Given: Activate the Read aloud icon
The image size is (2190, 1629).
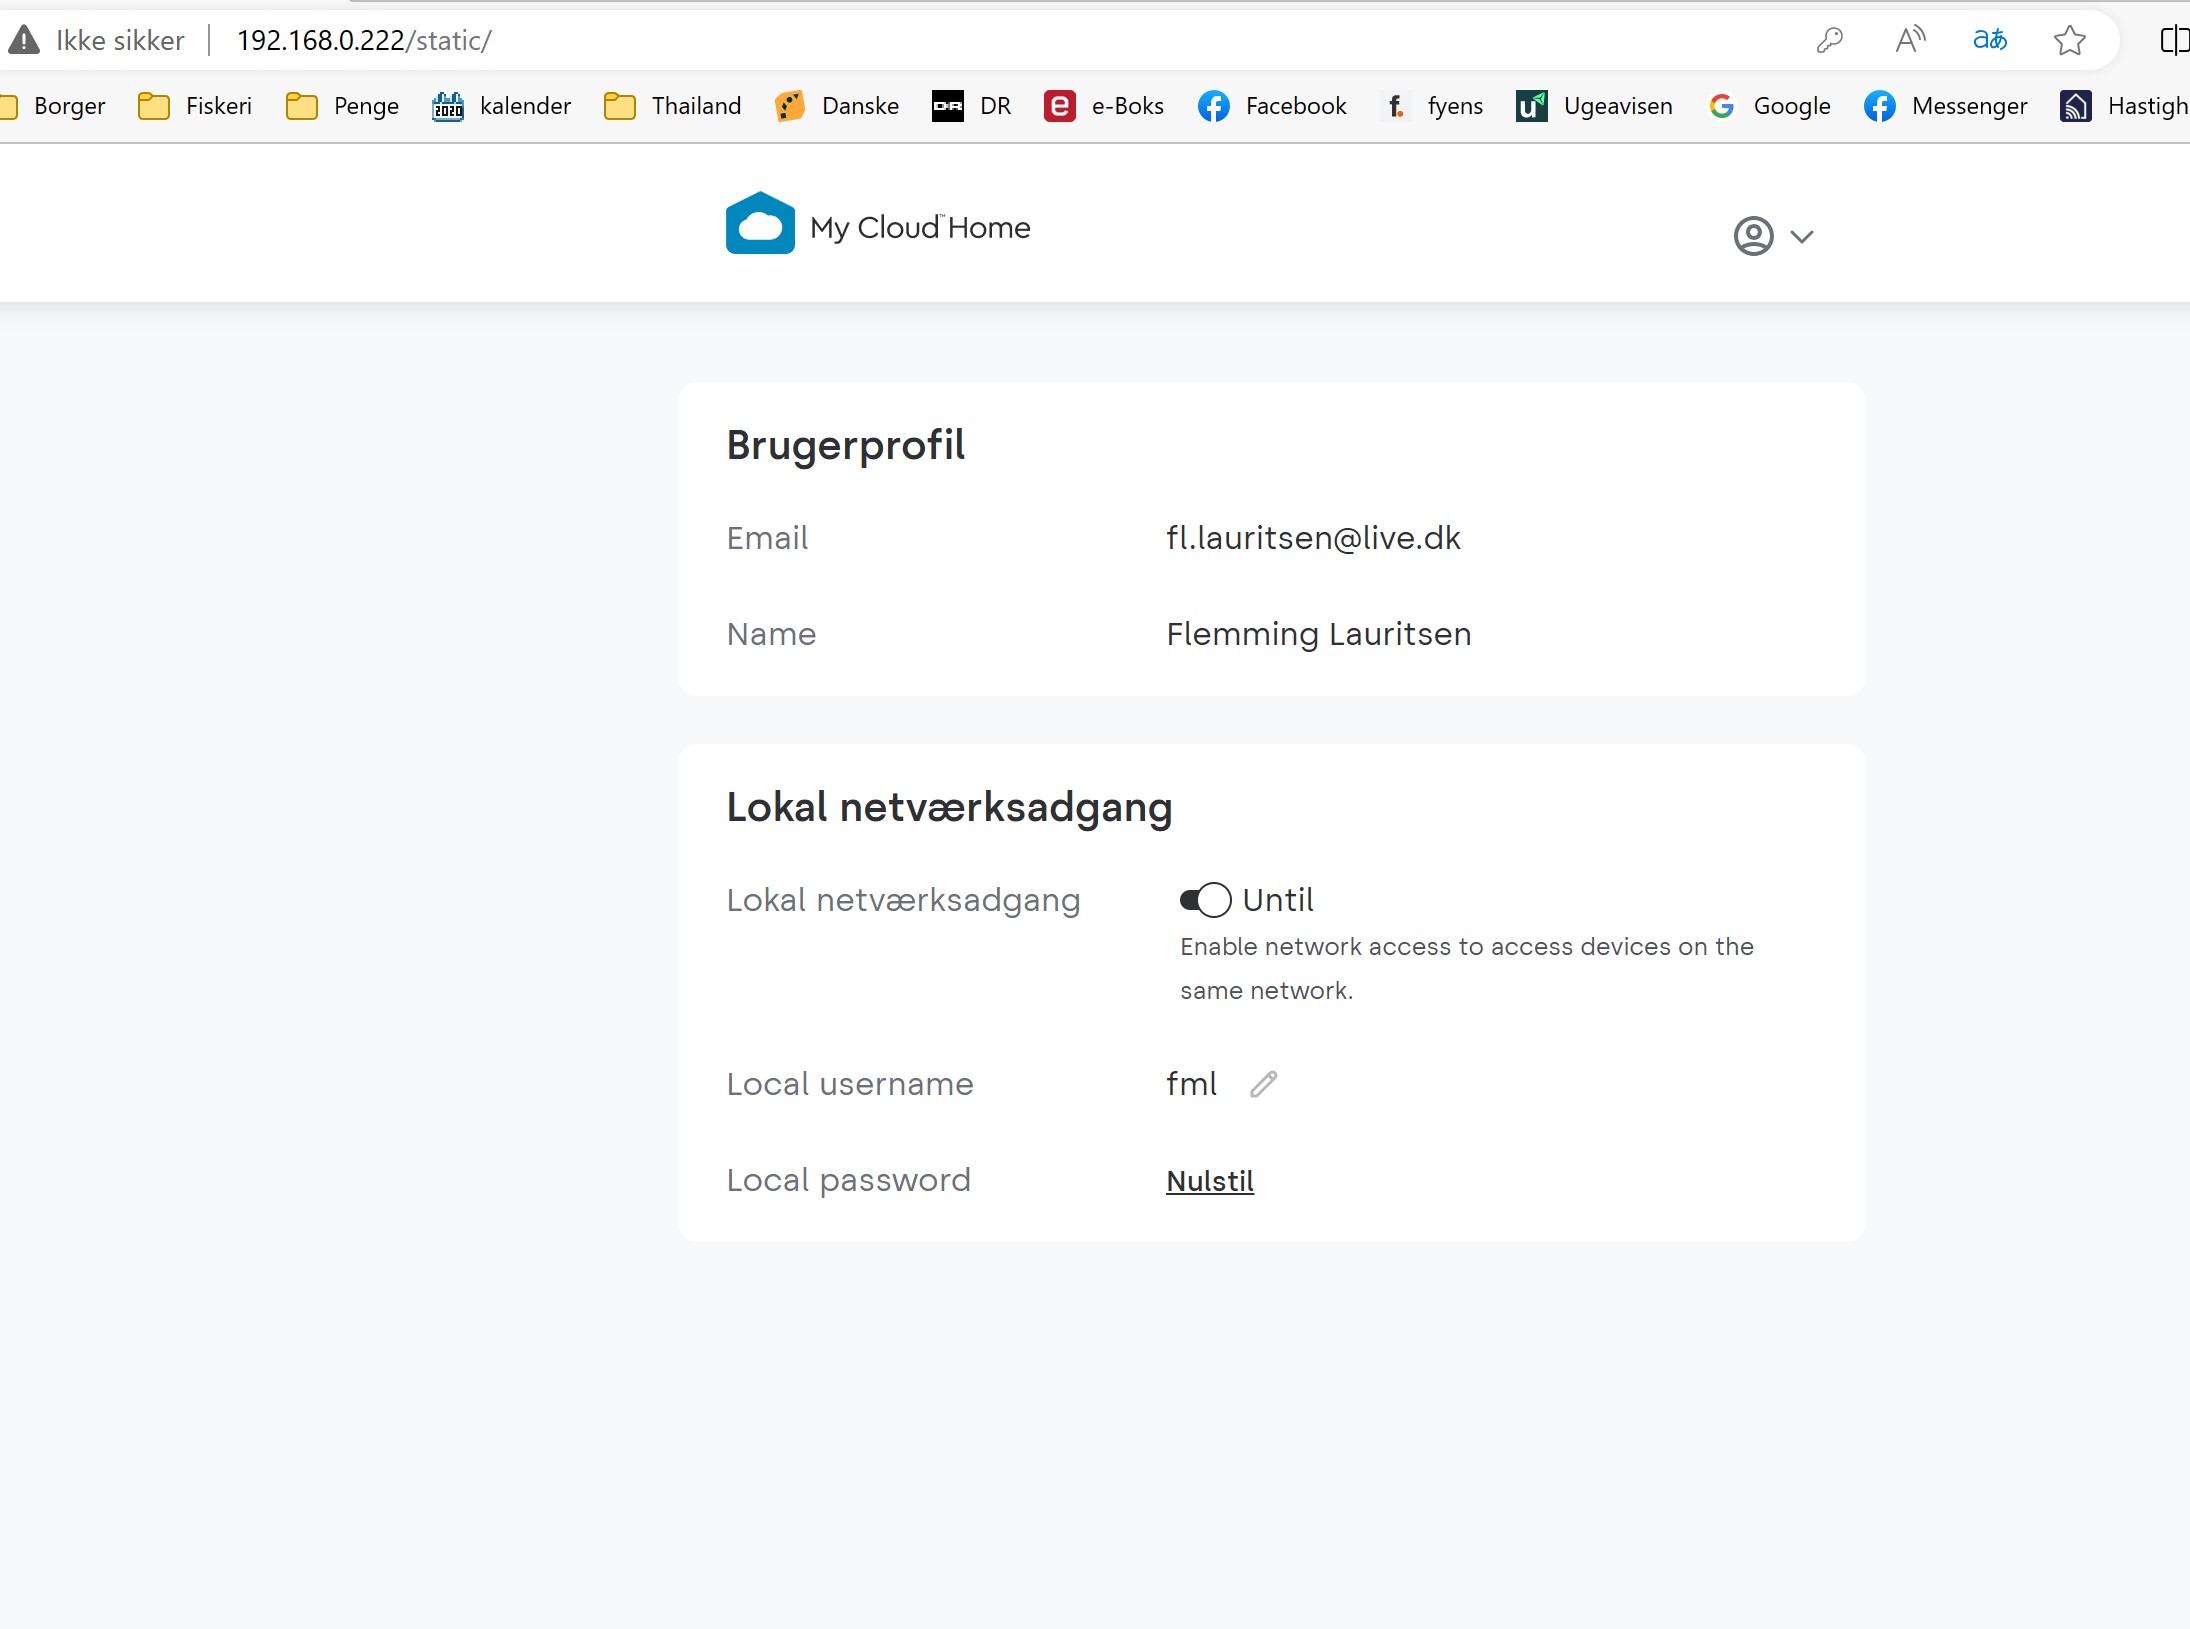Looking at the screenshot, I should coord(1910,40).
